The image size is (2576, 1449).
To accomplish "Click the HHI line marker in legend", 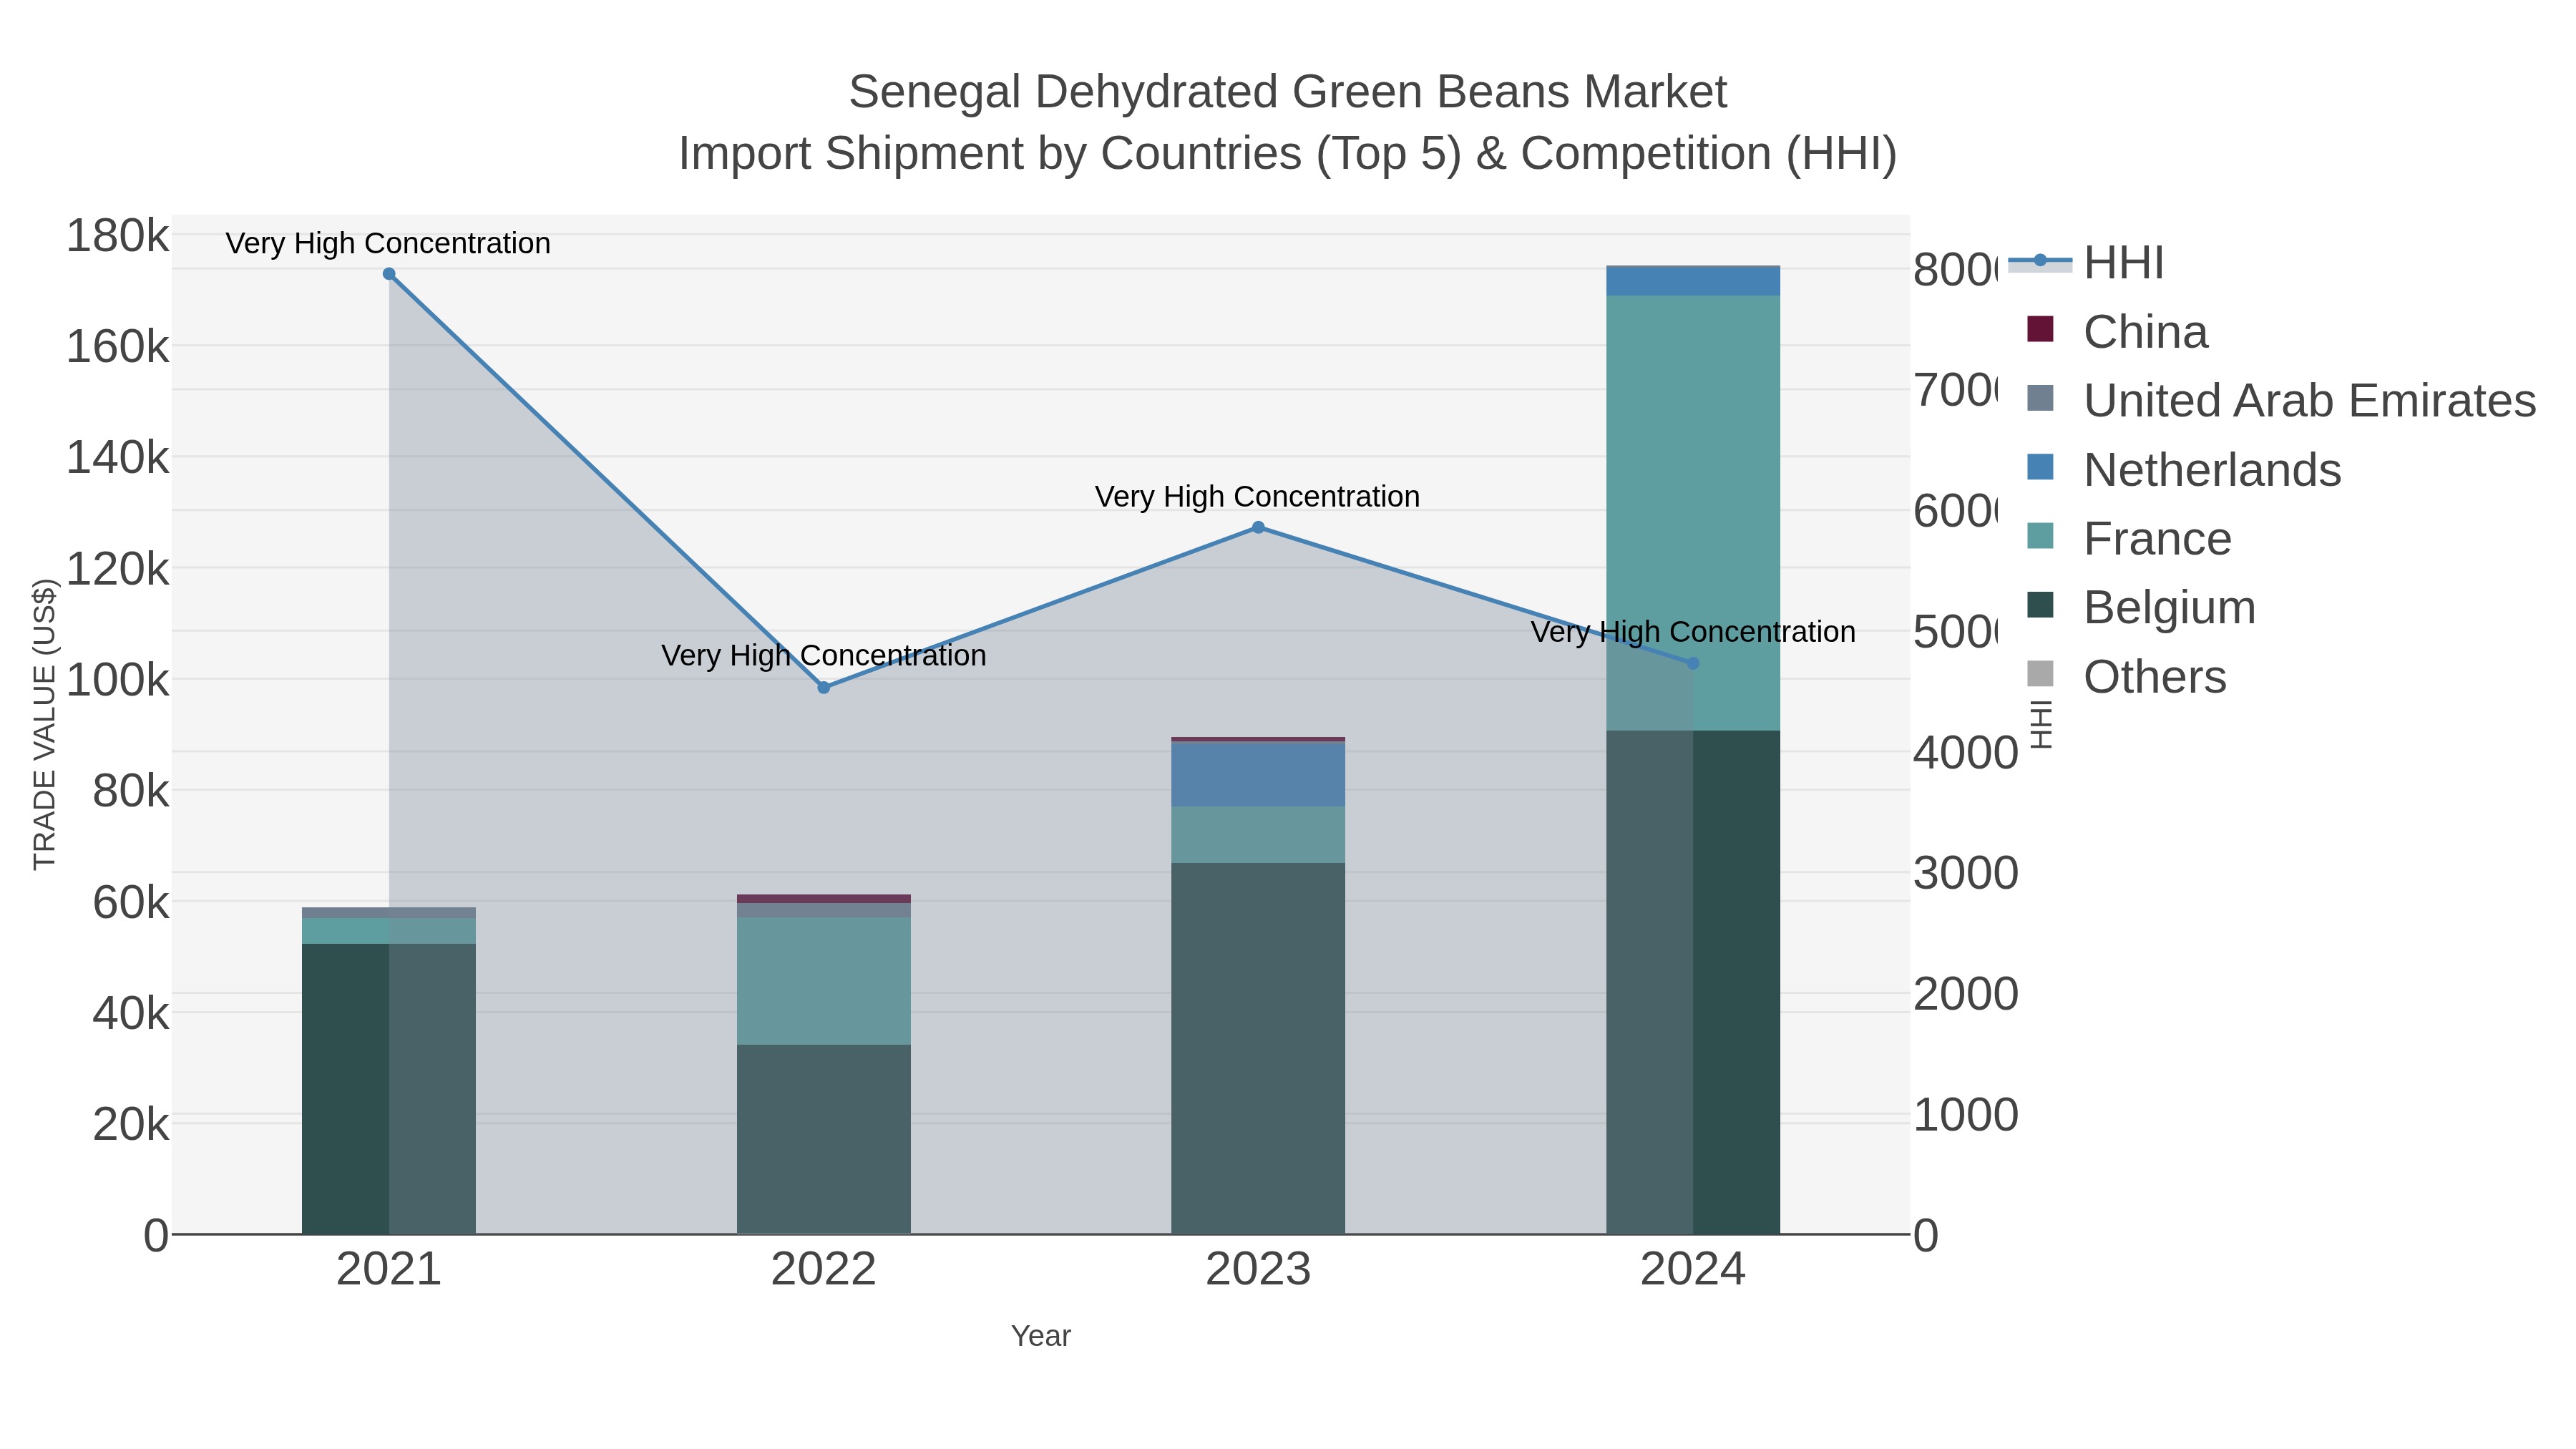I will 2040,261.
